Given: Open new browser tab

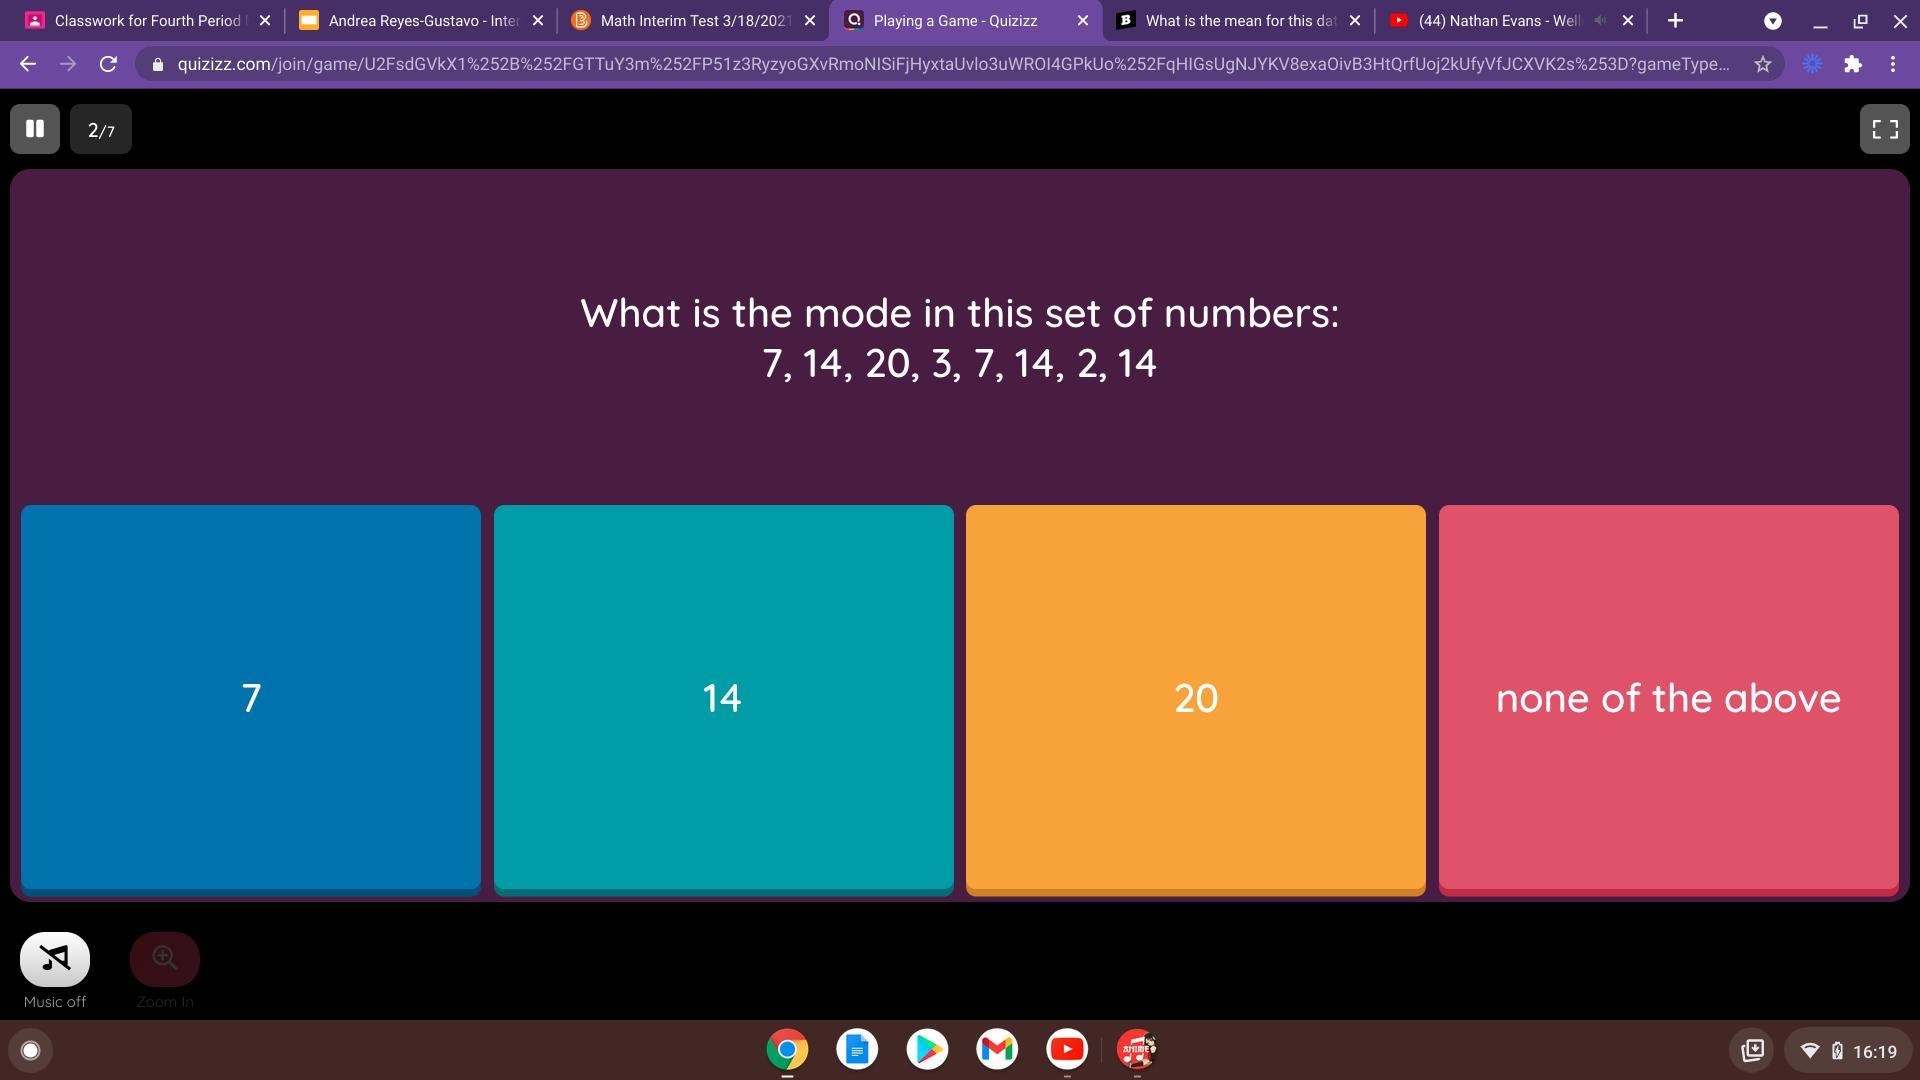Looking at the screenshot, I should click(1675, 20).
